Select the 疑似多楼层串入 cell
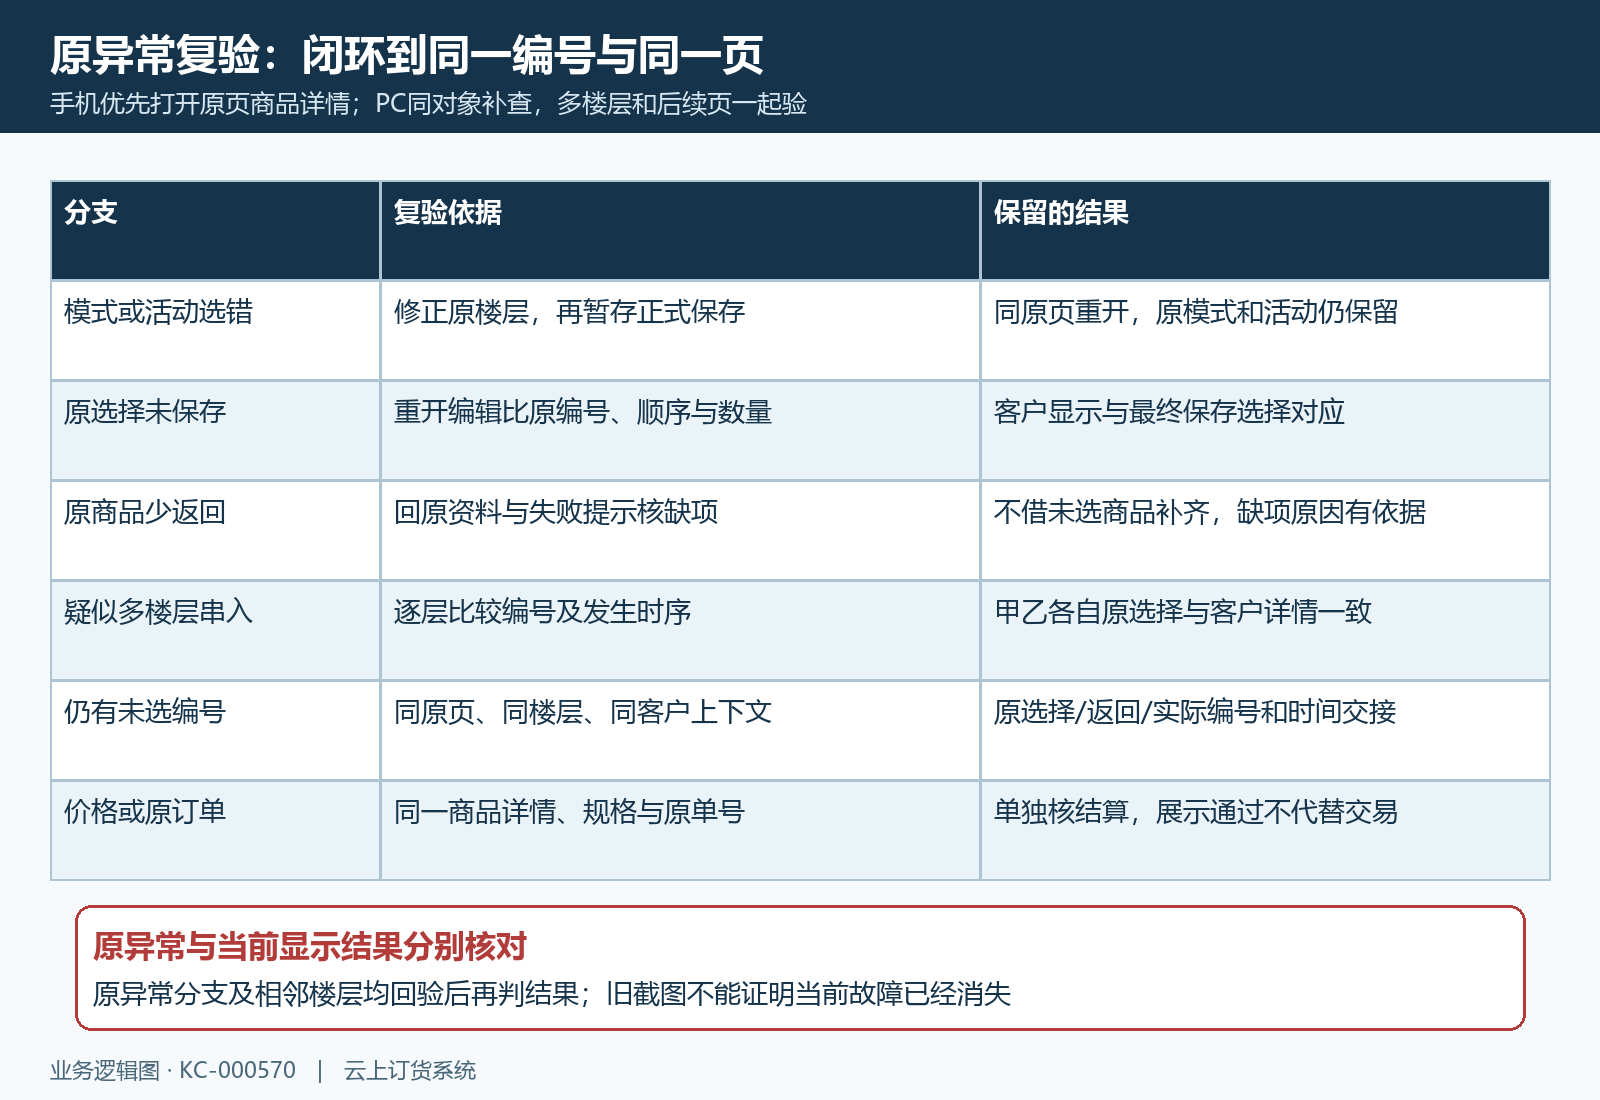This screenshot has height=1100, width=1600. [x=216, y=631]
